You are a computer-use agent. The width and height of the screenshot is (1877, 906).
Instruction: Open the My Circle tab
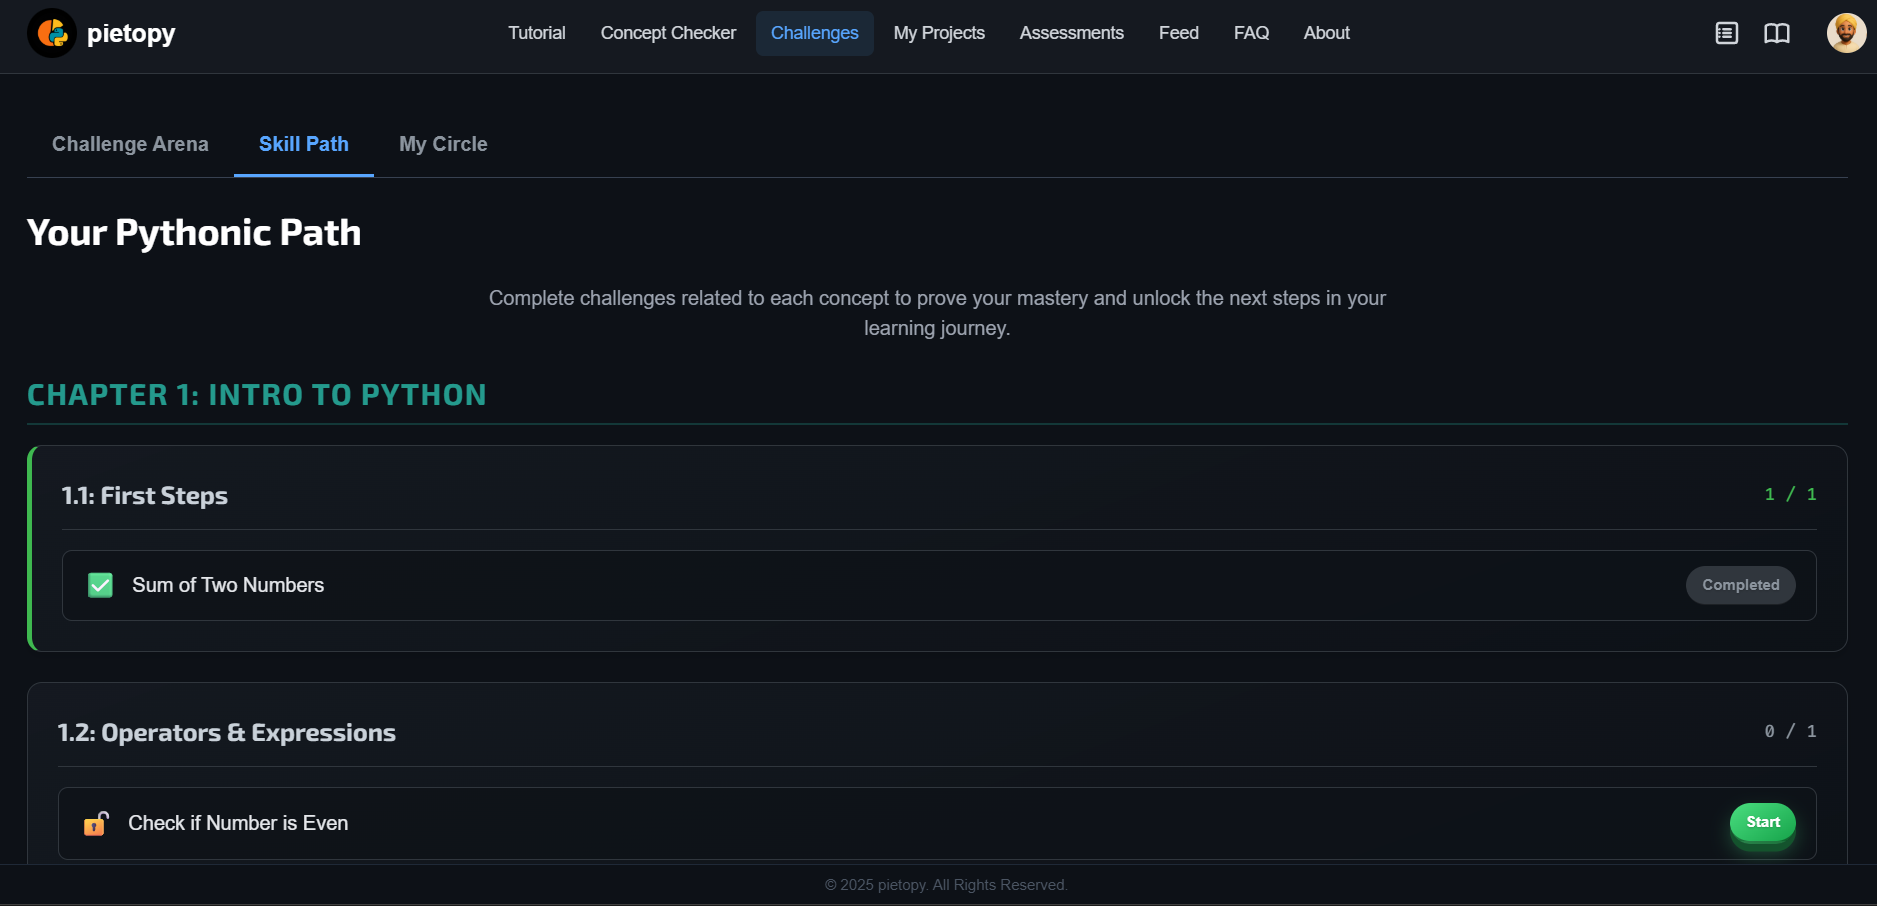443,144
